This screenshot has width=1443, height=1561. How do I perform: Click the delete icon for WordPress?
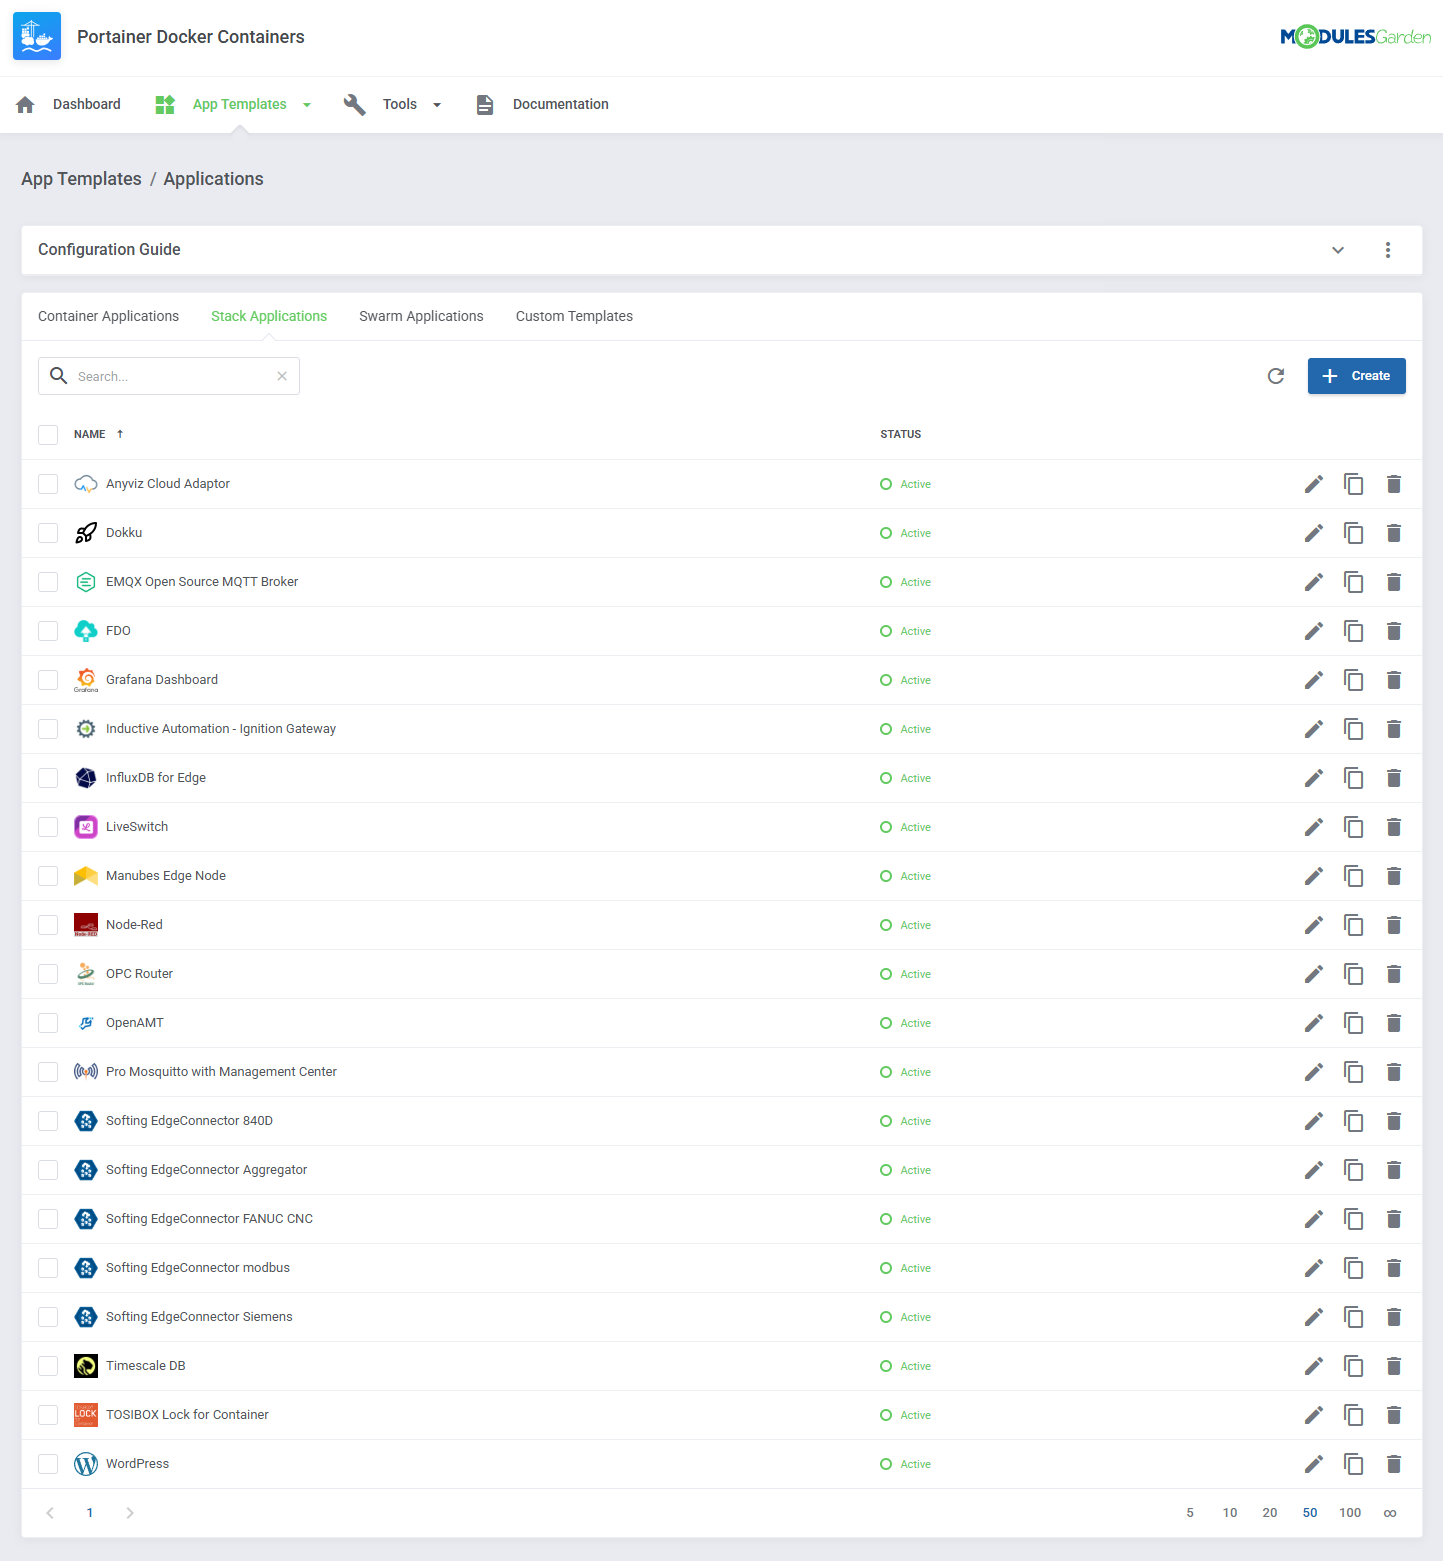click(1394, 1463)
